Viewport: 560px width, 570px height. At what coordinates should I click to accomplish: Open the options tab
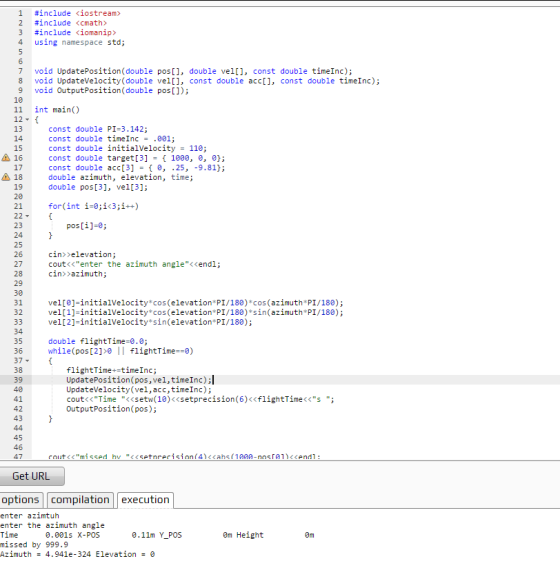tap(21, 500)
